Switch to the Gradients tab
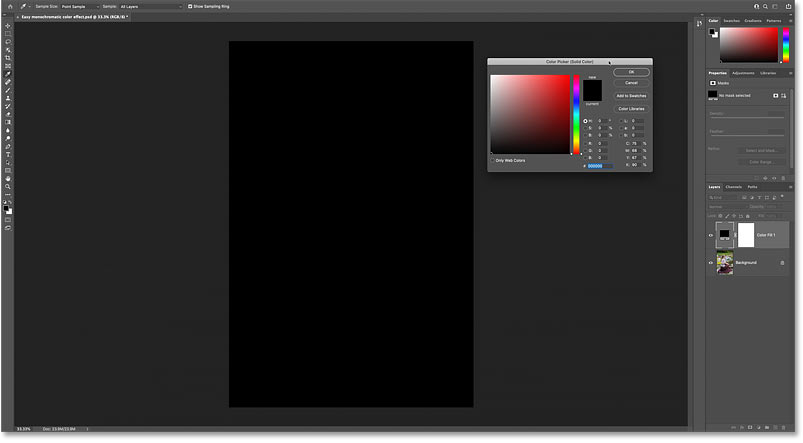The height and width of the screenshot is (443, 803). 753,21
